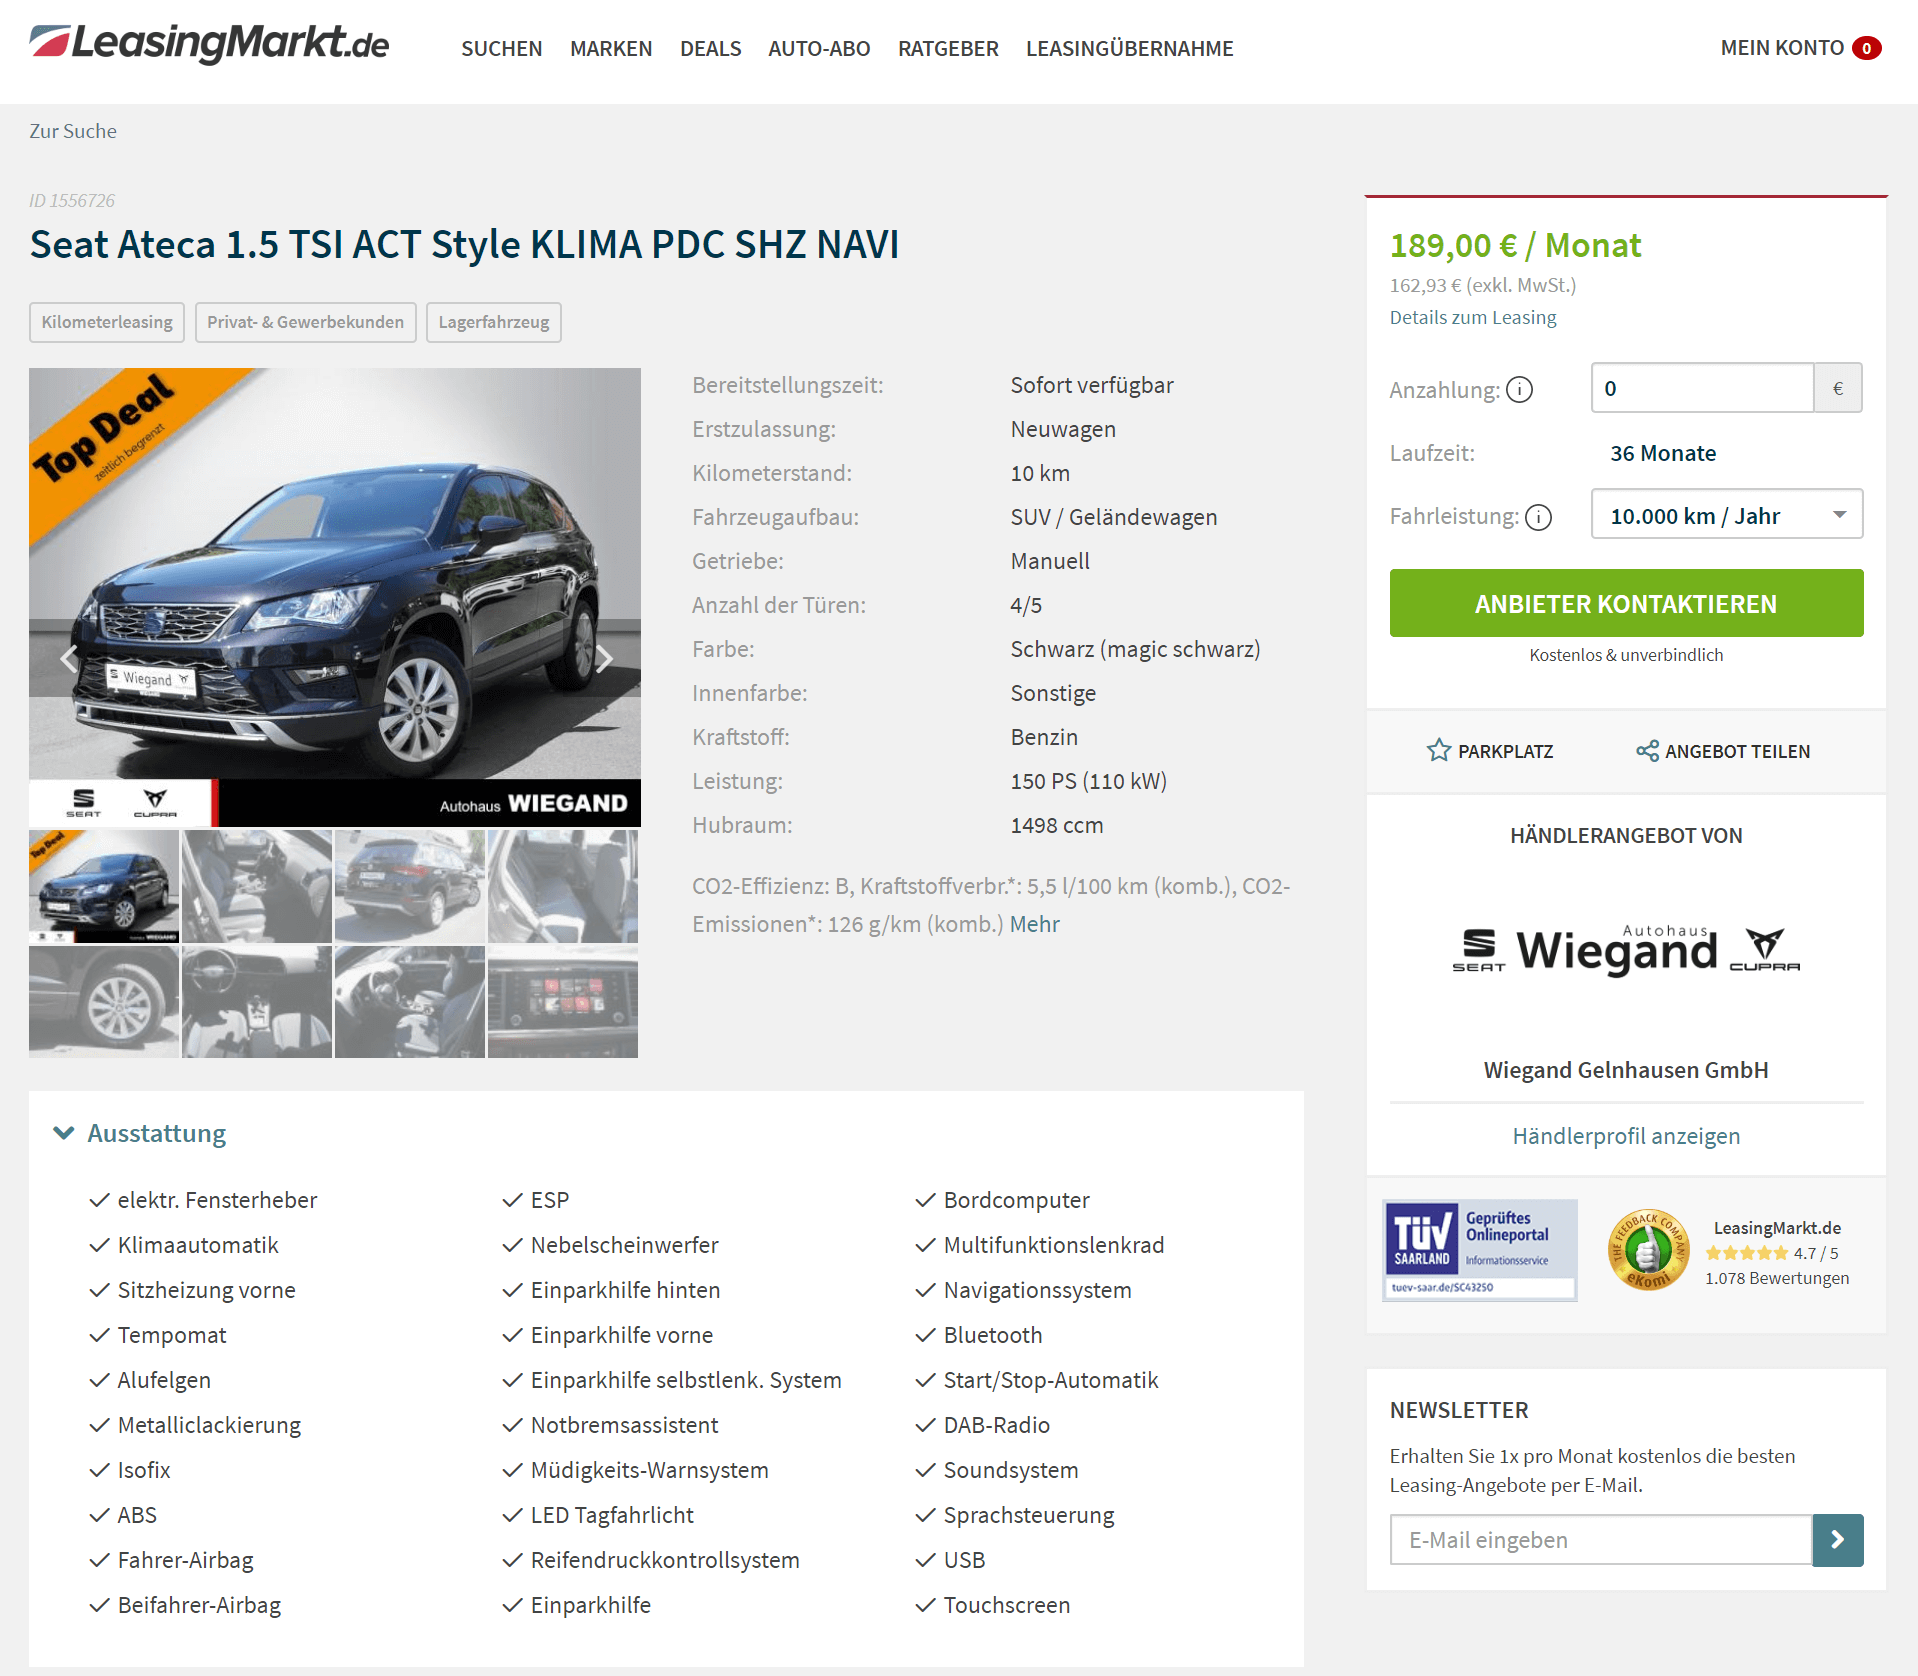Click the PARKPLATZ star icon
1918x1676 pixels.
[x=1439, y=750]
